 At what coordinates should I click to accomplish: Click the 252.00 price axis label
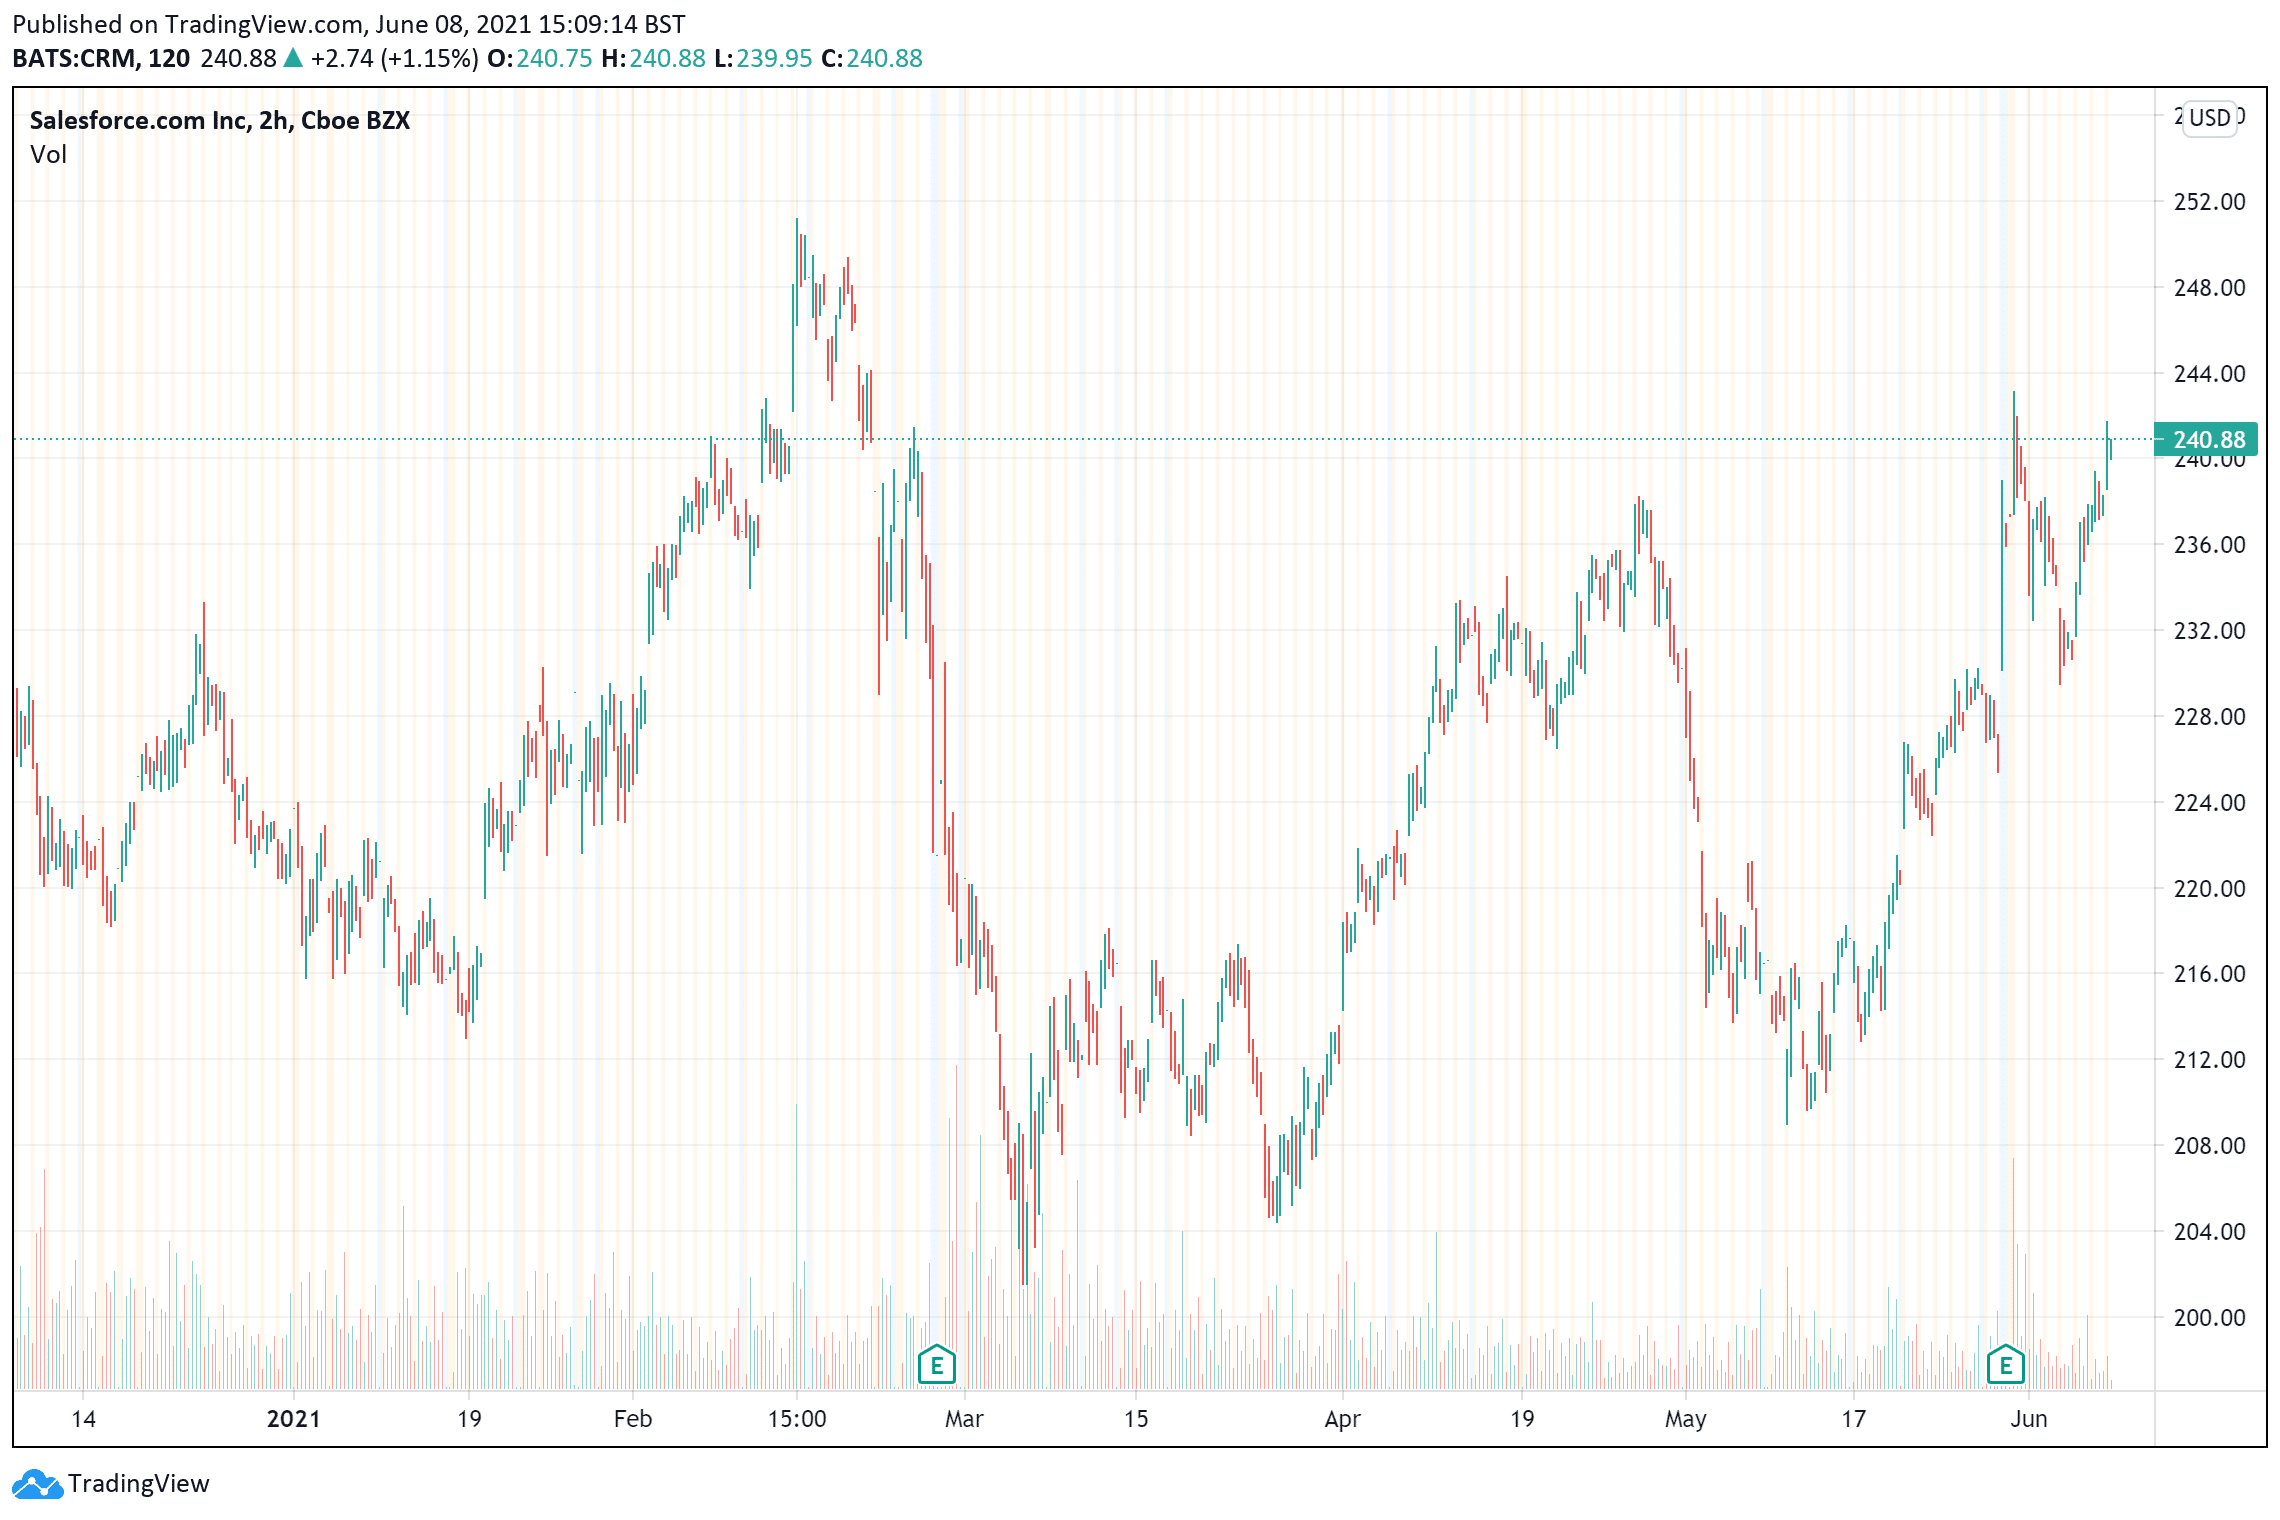point(2209,202)
